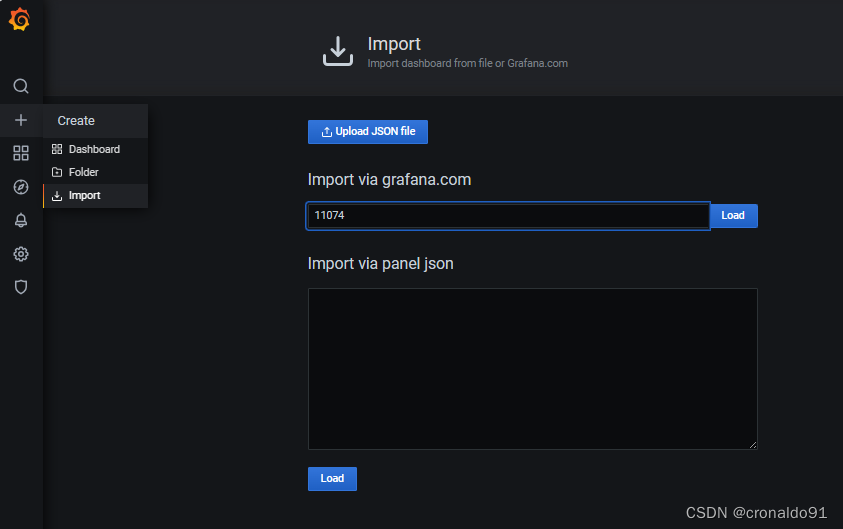Click the large Import download icon in header
The height and width of the screenshot is (529, 843).
point(338,51)
